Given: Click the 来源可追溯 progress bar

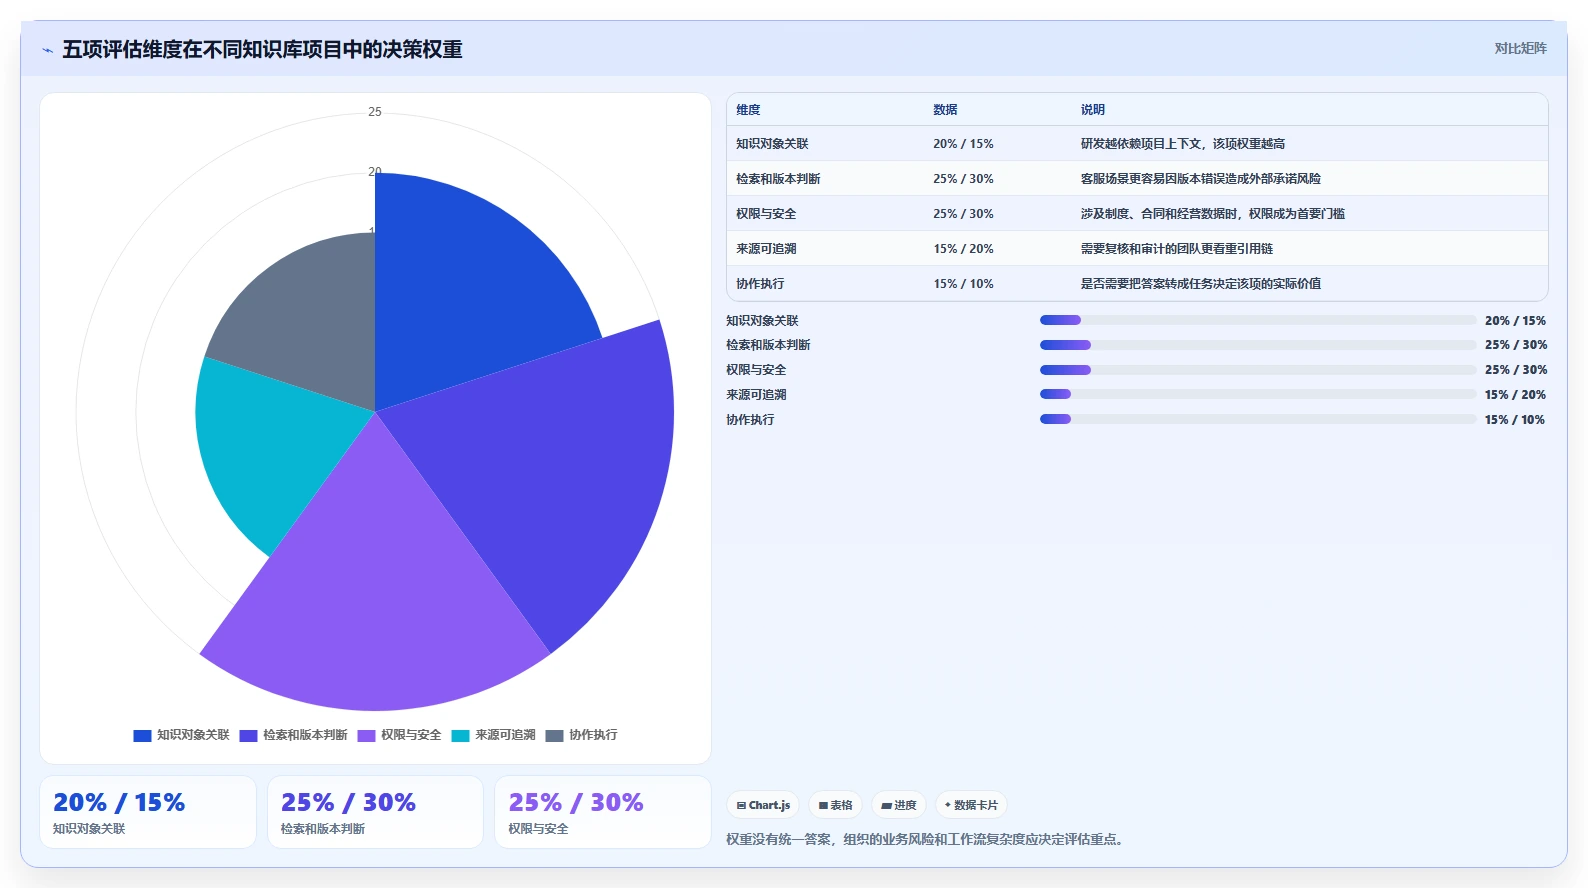Looking at the screenshot, I should tap(1258, 394).
